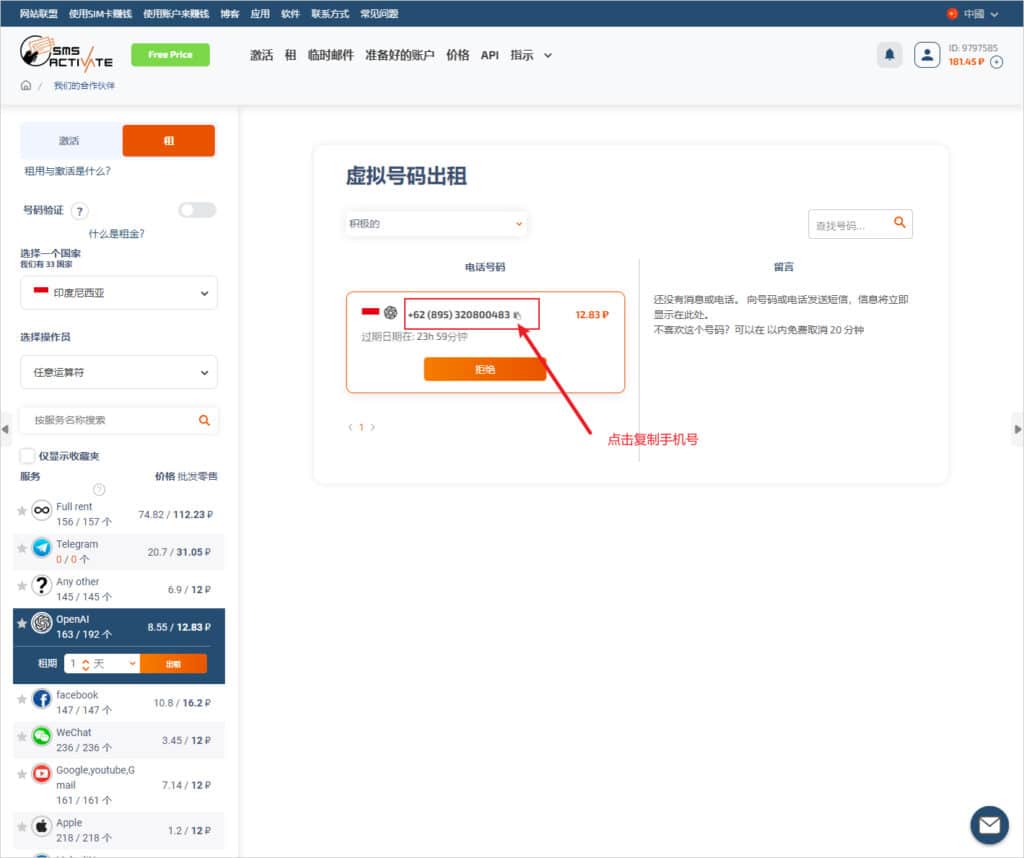
Task: Click the service search magnifier icon
Action: 204,420
